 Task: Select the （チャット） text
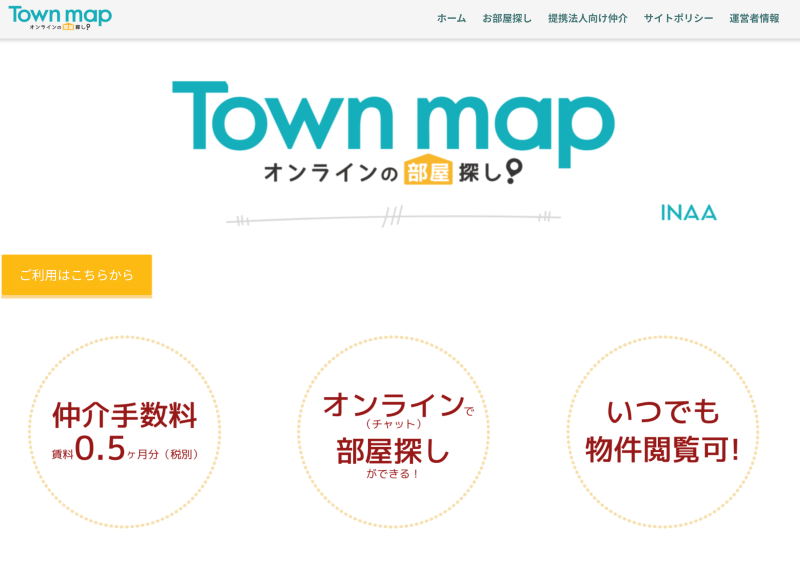pos(393,424)
